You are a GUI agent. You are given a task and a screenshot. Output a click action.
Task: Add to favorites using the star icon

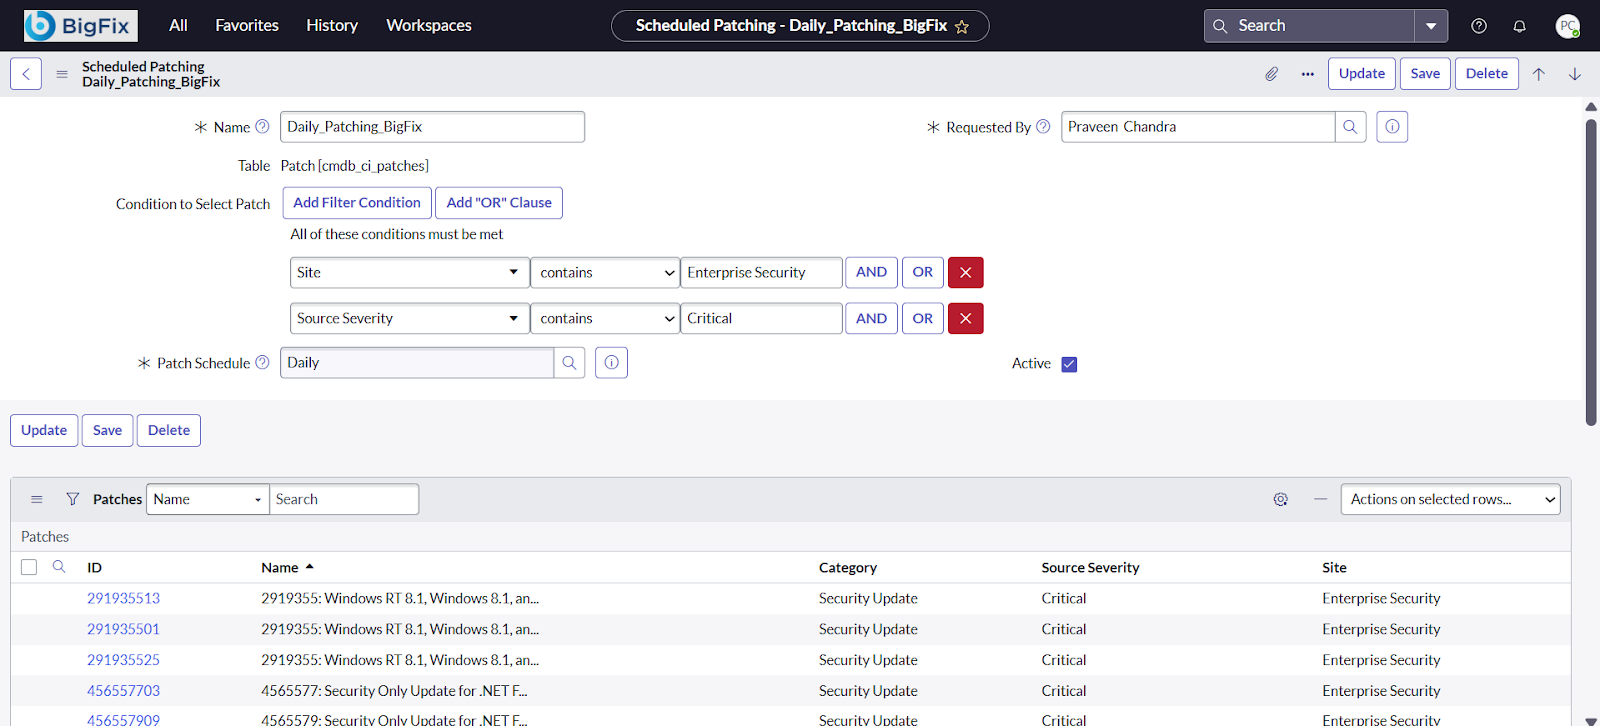click(x=962, y=27)
